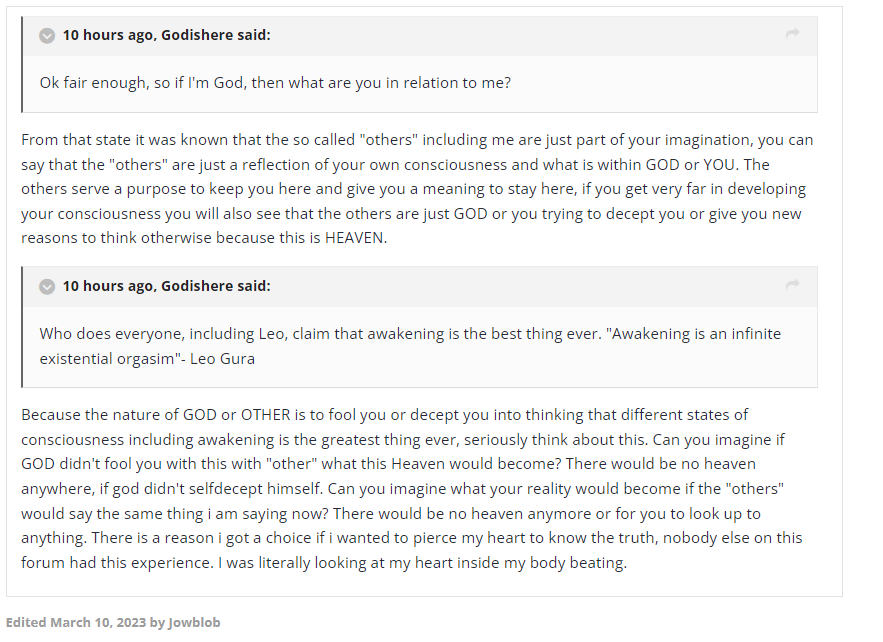
Task: Collapse the quote about awakening via chevron
Action: (47, 287)
